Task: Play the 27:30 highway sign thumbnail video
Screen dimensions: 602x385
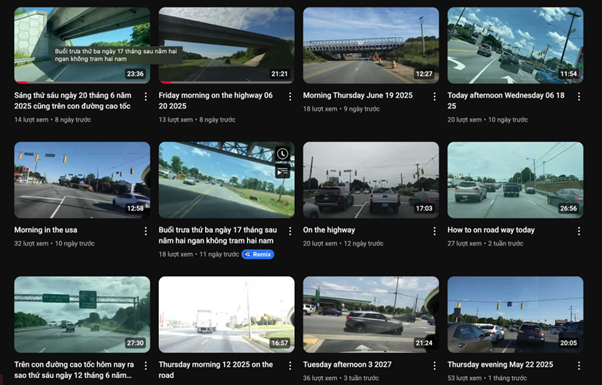Action: [x=82, y=314]
